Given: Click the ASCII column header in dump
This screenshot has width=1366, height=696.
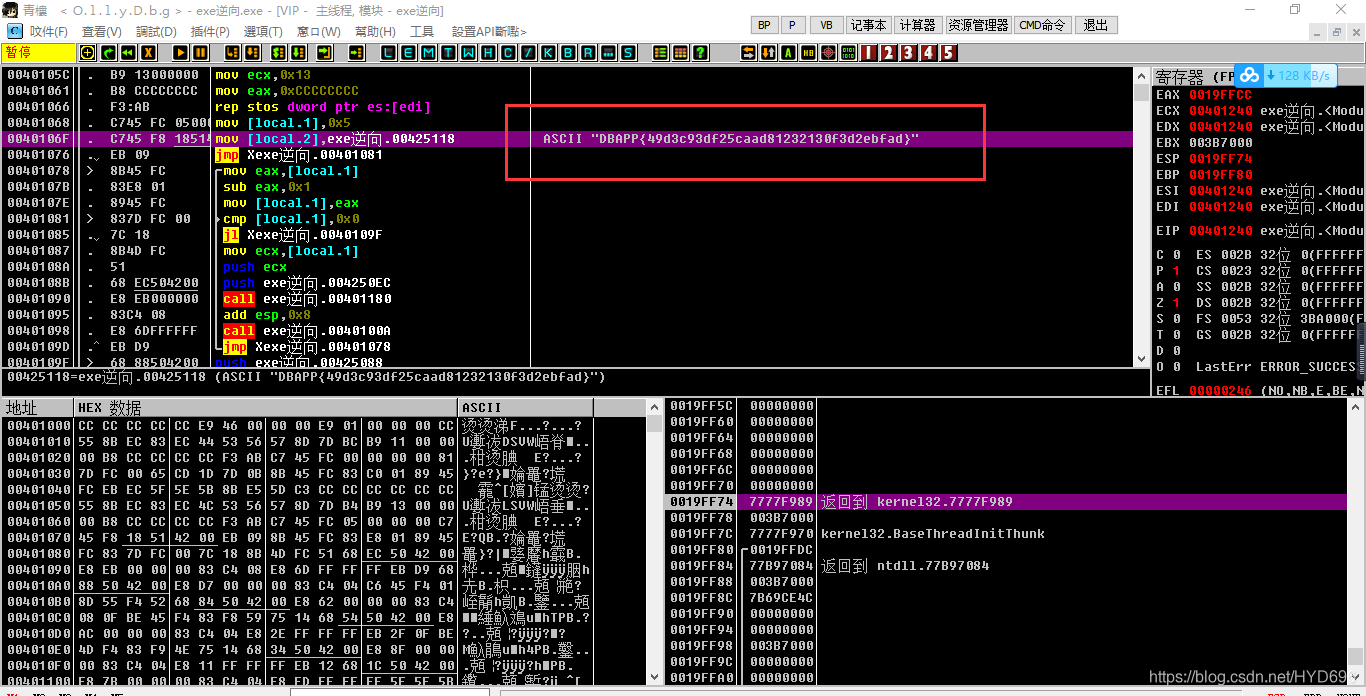Looking at the screenshot, I should tap(526, 408).
